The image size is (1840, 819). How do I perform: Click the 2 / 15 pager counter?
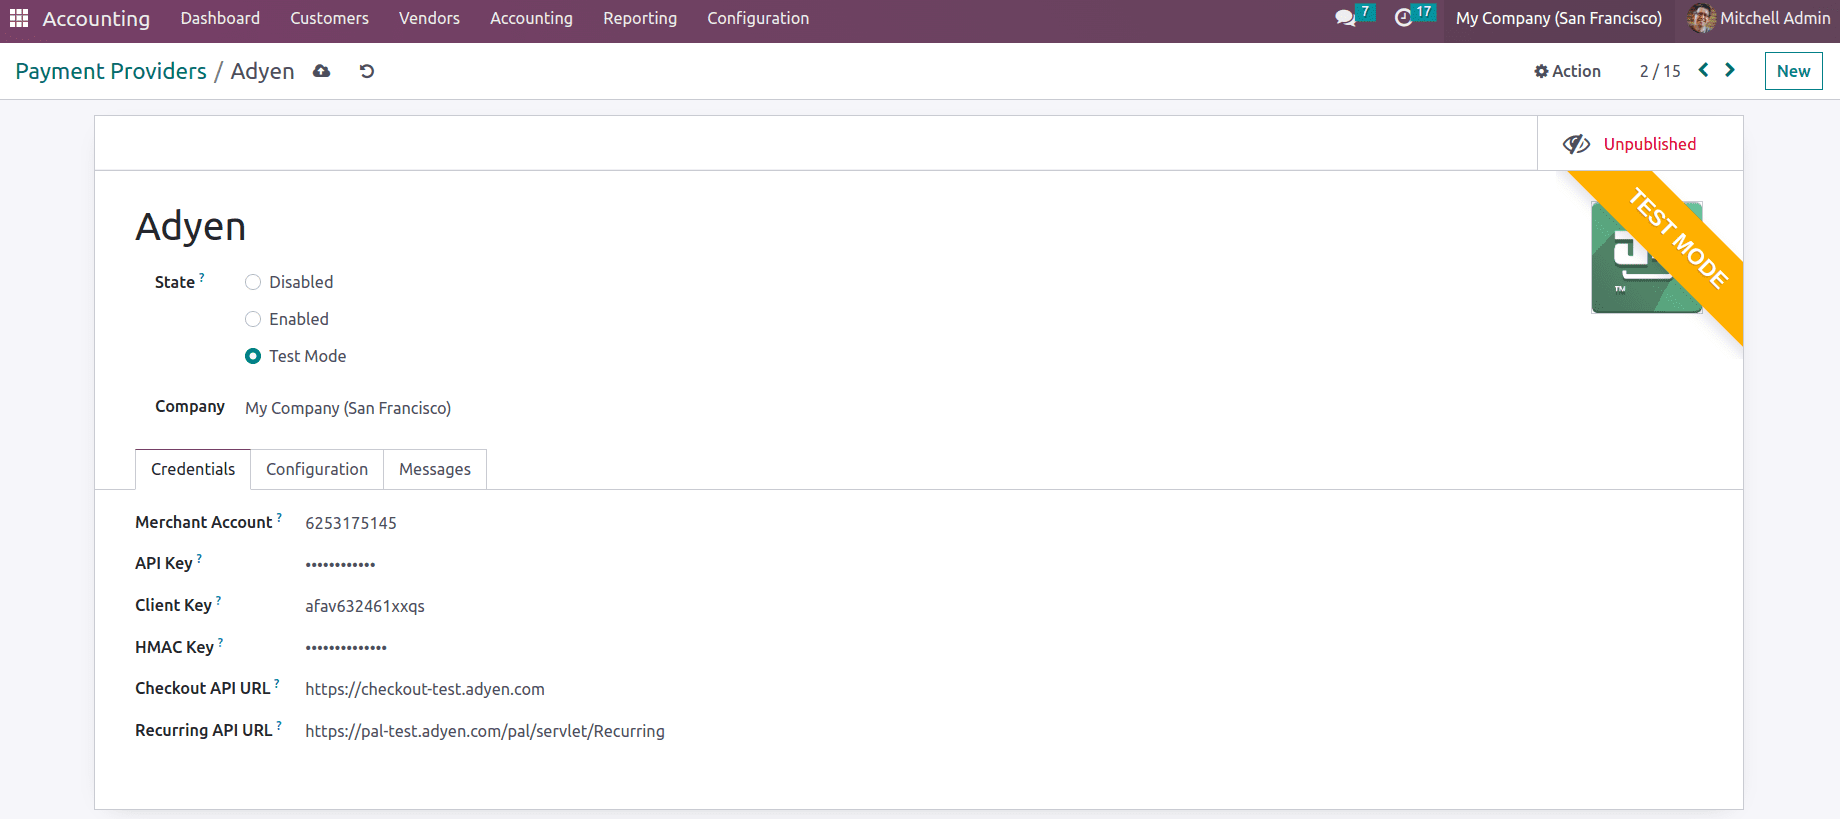click(x=1660, y=71)
